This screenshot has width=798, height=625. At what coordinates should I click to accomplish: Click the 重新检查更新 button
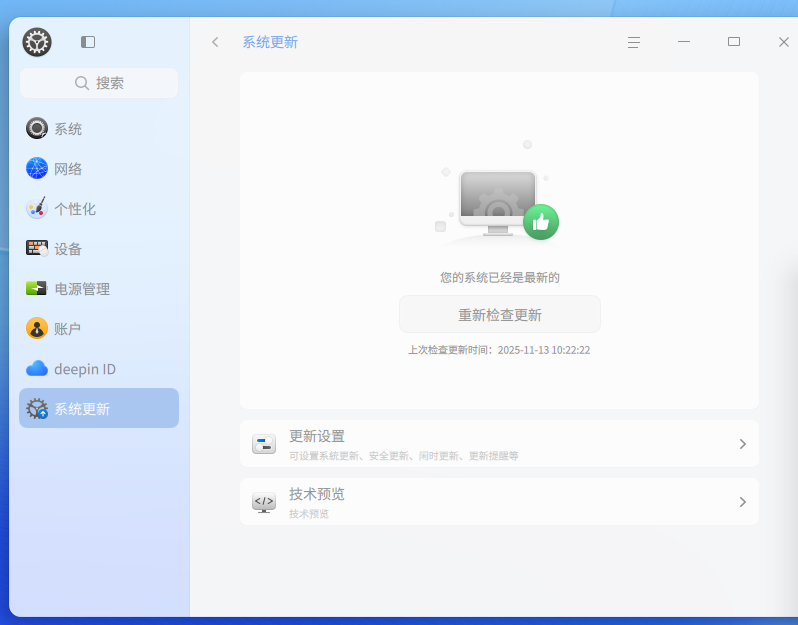[500, 315]
